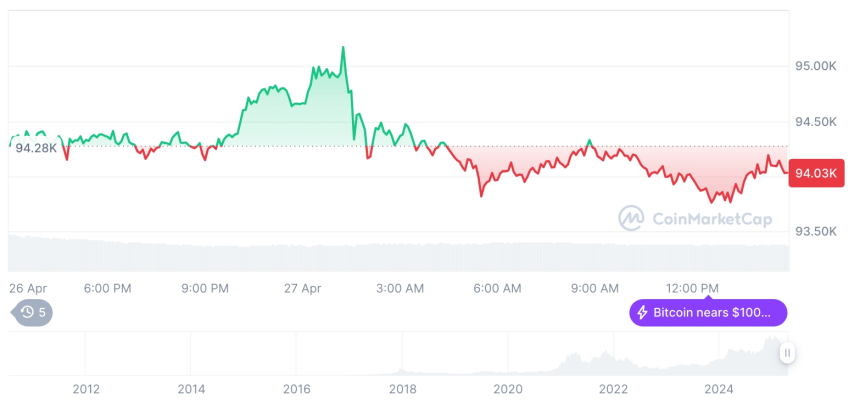Click the 27 Apr date axis label
Viewport: 860px width, 401px height.
300,288
